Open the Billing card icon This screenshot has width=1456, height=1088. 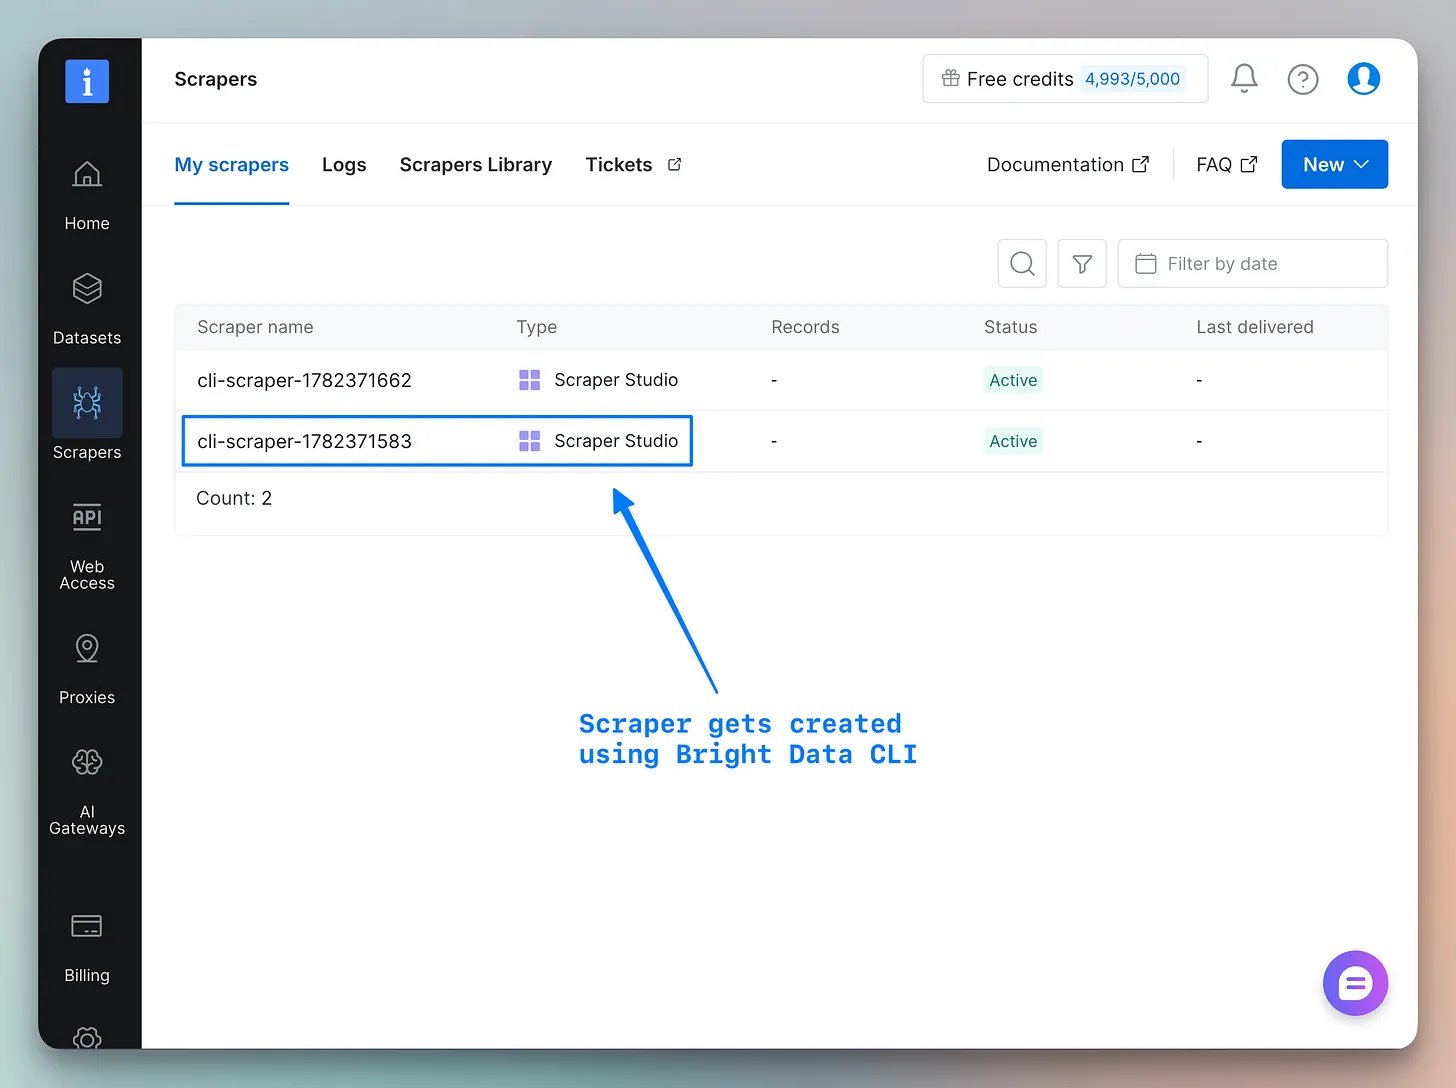tap(87, 926)
